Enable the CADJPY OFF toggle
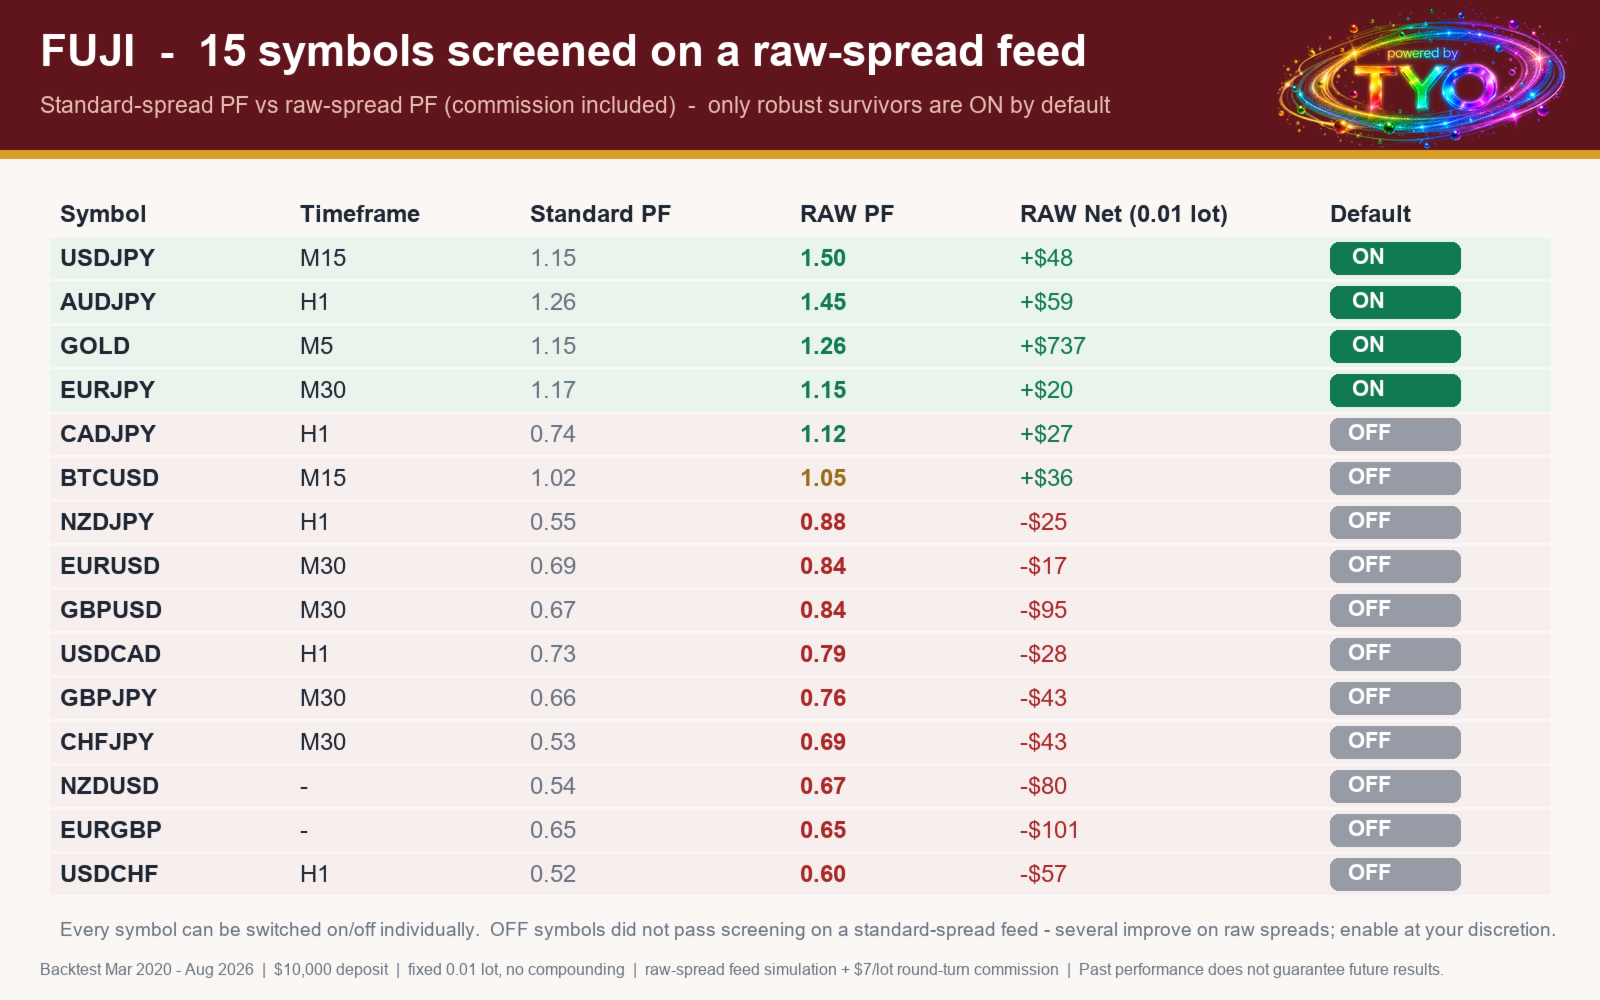This screenshot has width=1600, height=1000. 1395,434
